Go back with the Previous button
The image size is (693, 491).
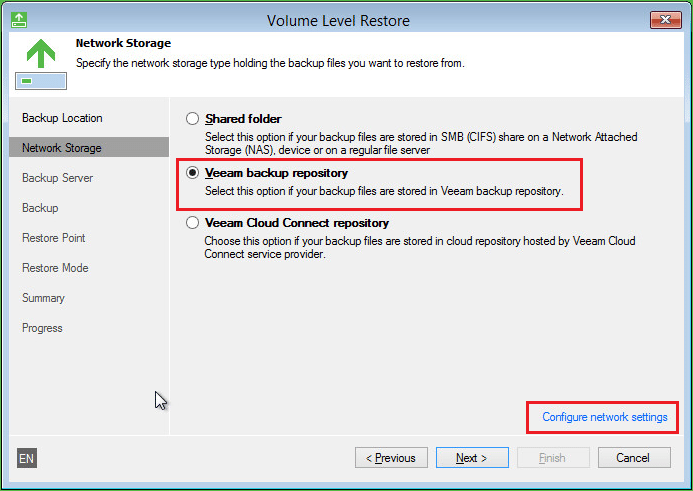391,458
